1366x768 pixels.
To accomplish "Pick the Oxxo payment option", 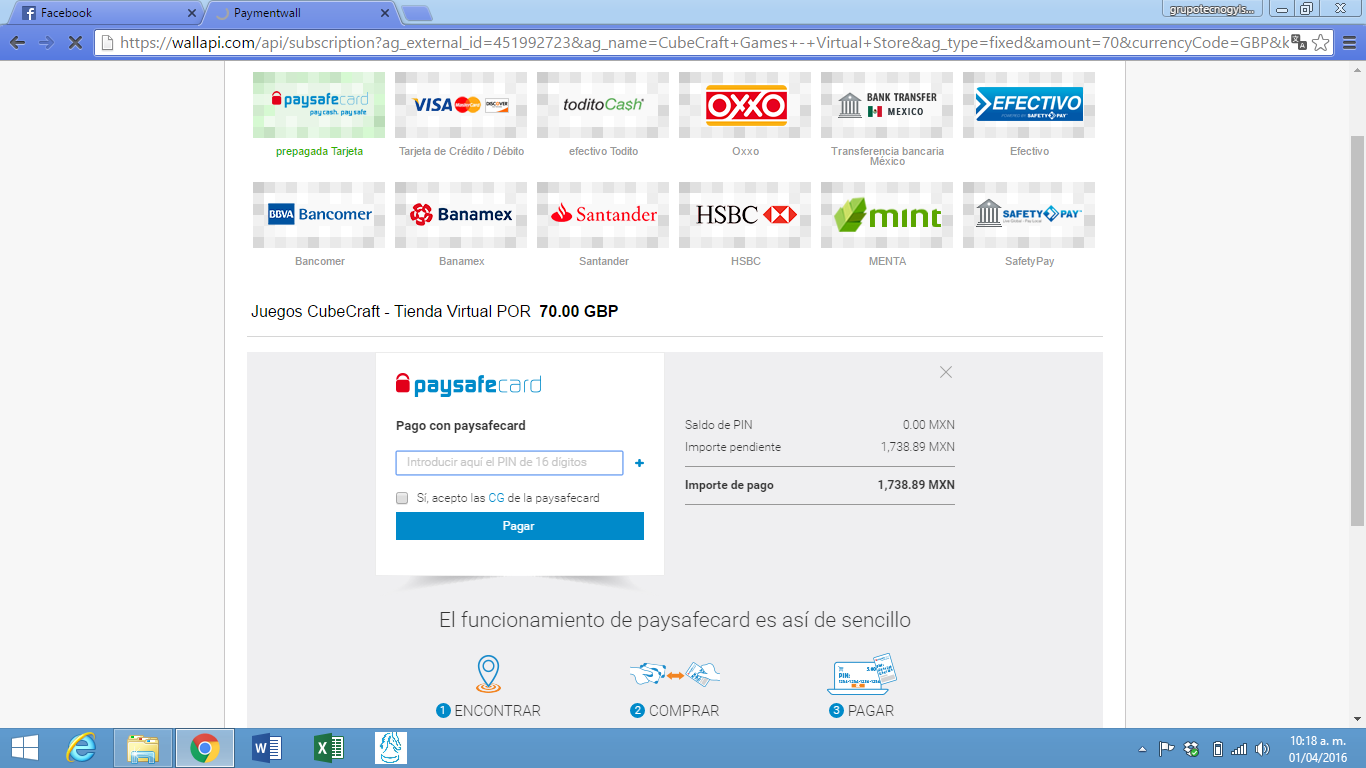I will [745, 105].
